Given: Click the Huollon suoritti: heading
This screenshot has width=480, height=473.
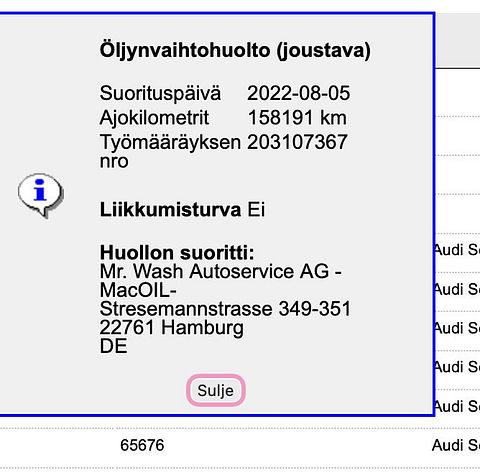Looking at the screenshot, I should pyautogui.click(x=177, y=253).
